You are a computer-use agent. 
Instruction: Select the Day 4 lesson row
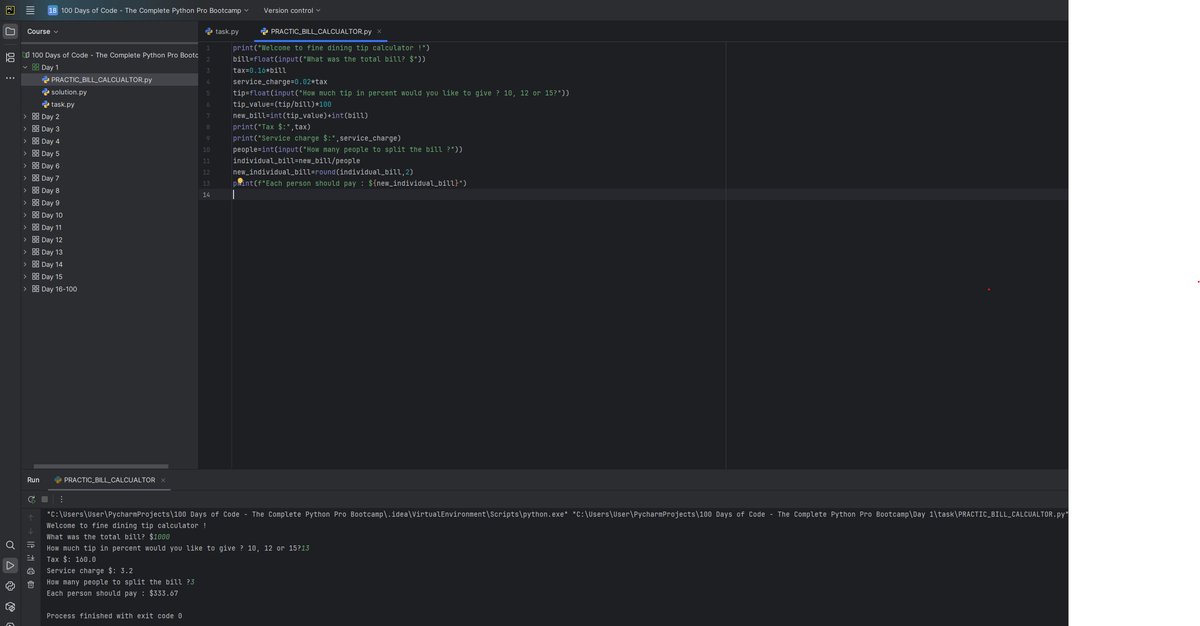click(109, 141)
